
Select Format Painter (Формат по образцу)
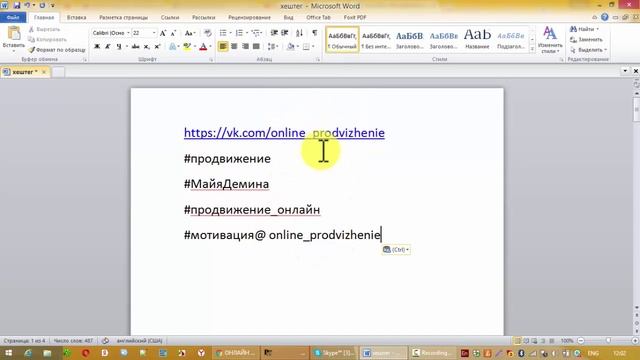[57, 50]
